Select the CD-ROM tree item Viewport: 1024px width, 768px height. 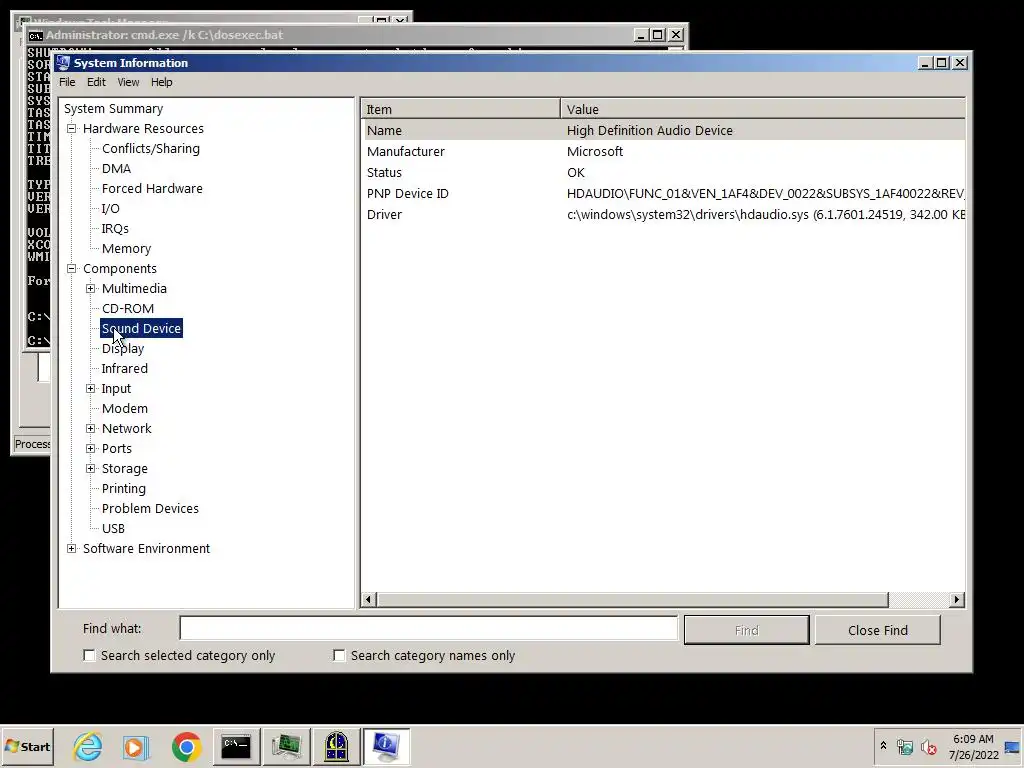click(x=128, y=309)
